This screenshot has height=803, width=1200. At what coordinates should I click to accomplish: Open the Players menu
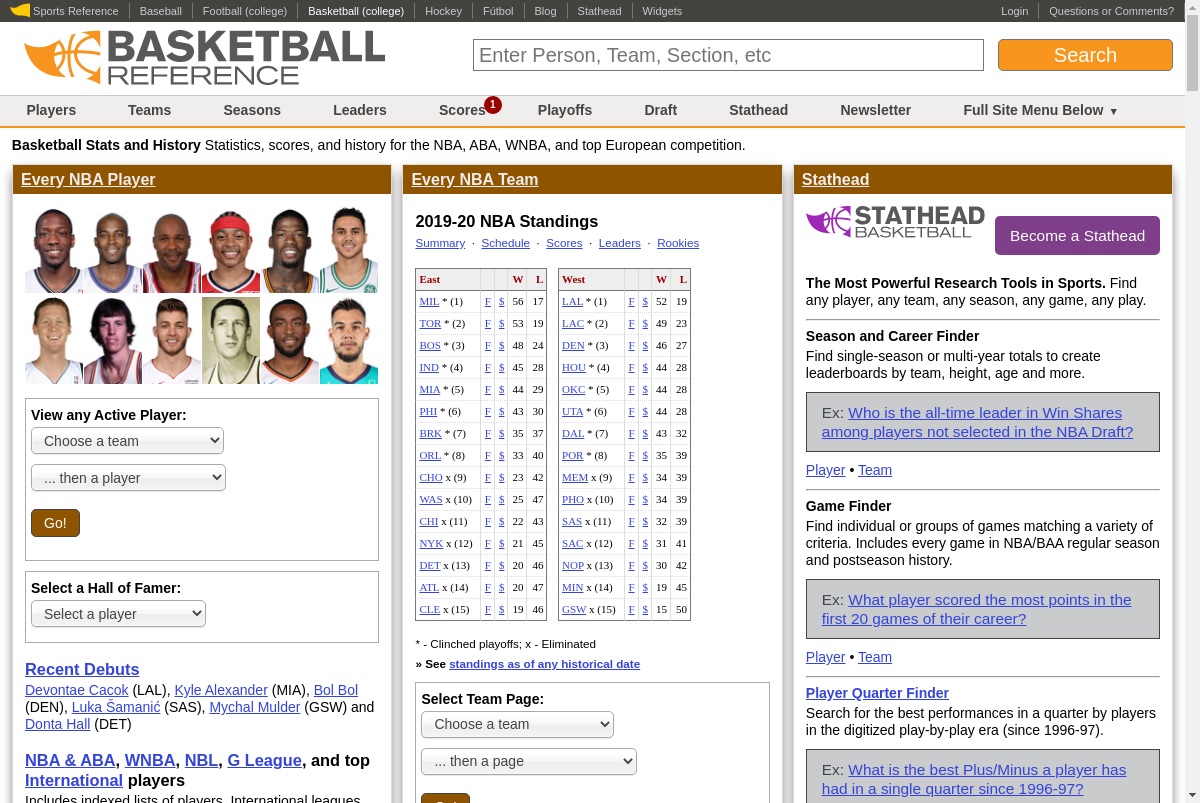coord(51,110)
